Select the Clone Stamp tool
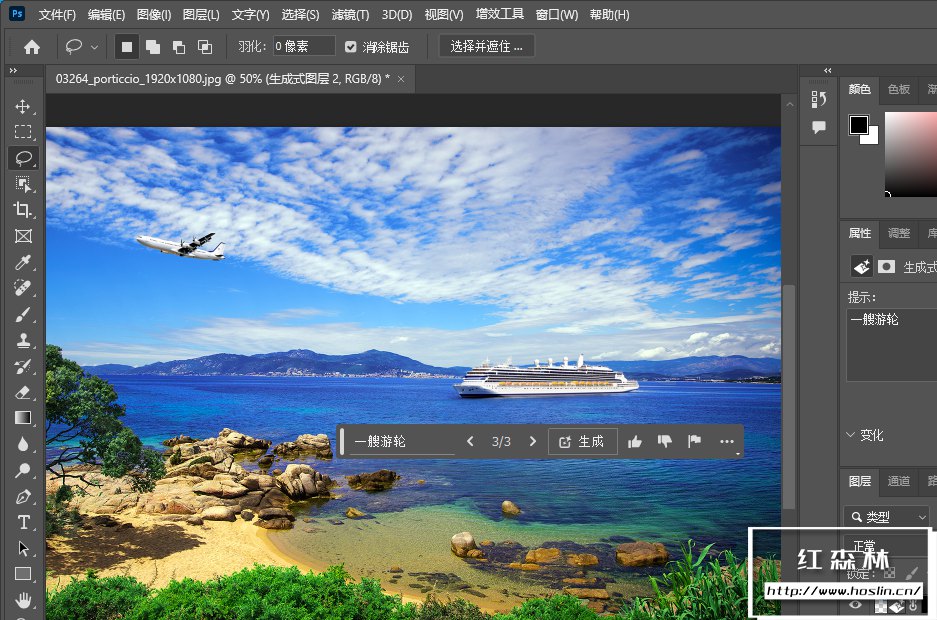 point(23,340)
